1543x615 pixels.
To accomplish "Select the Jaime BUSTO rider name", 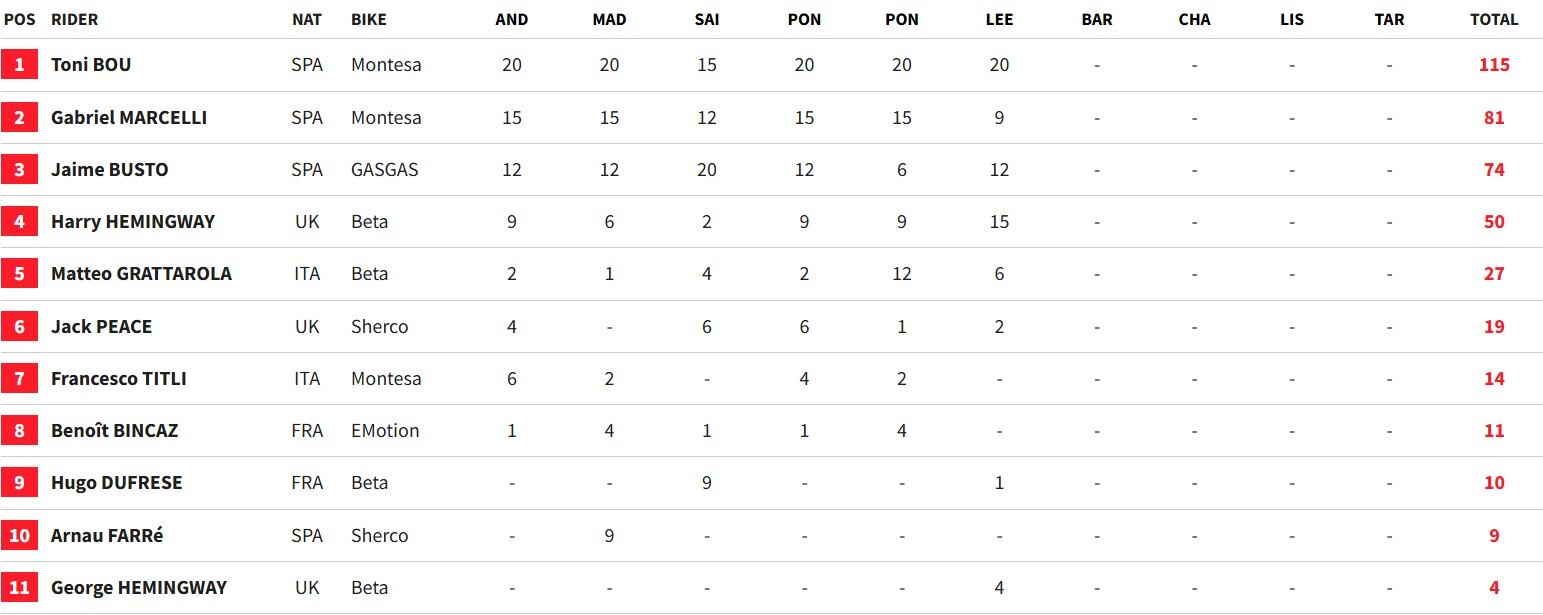I will (x=110, y=169).
